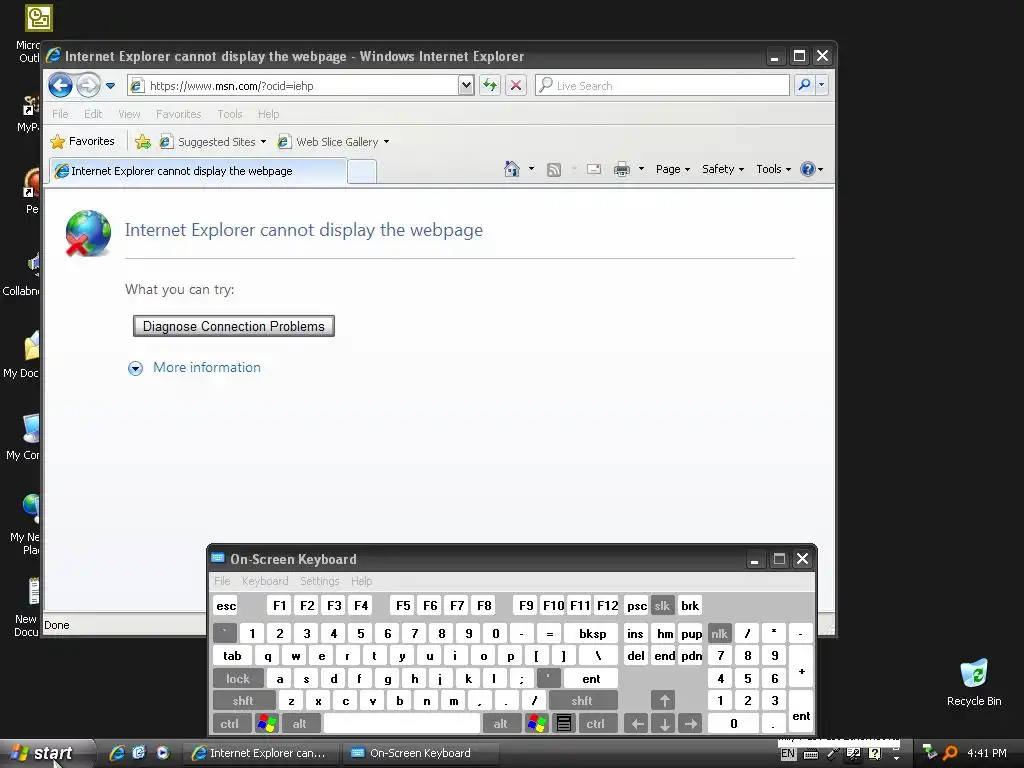The width and height of the screenshot is (1024, 768).
Task: Run search with magnifier icon button
Action: coord(805,85)
